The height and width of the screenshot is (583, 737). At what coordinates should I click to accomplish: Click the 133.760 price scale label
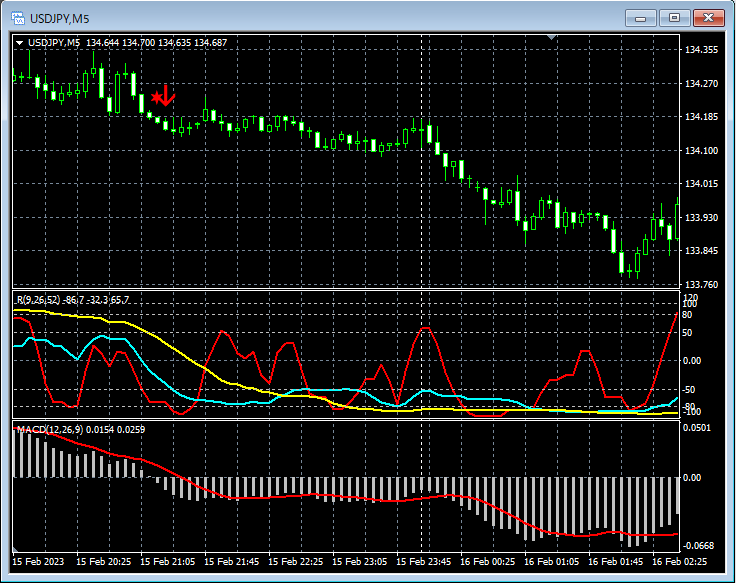tap(701, 284)
